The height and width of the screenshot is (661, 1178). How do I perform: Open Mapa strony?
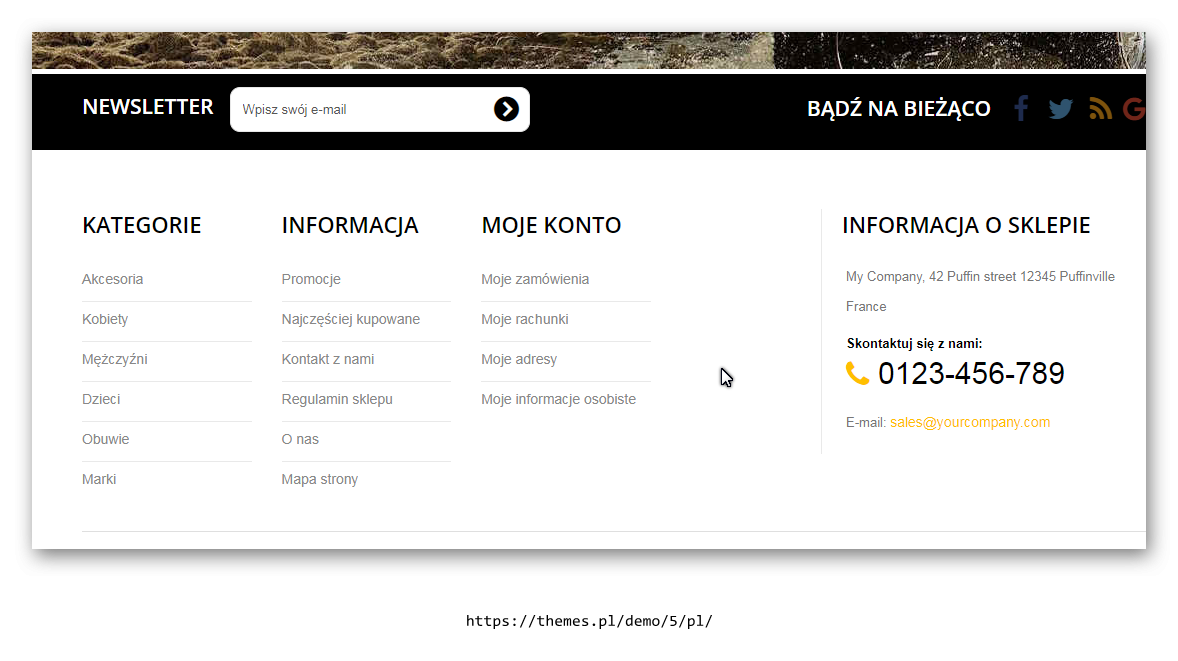pos(319,479)
